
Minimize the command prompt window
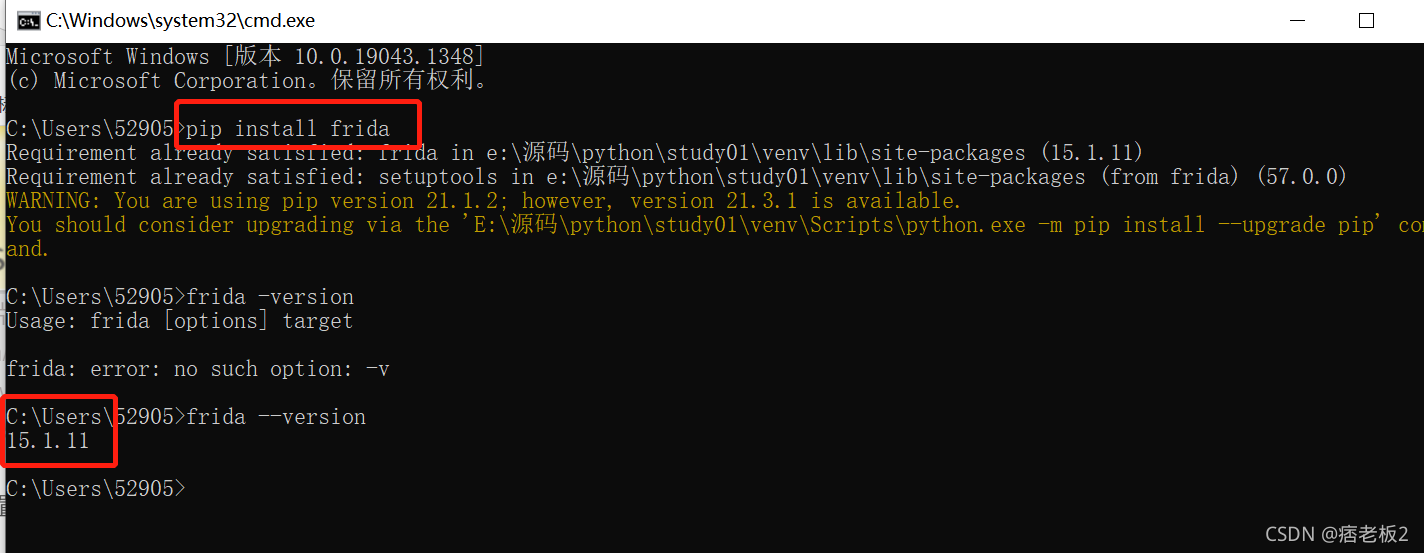[x=1297, y=20]
